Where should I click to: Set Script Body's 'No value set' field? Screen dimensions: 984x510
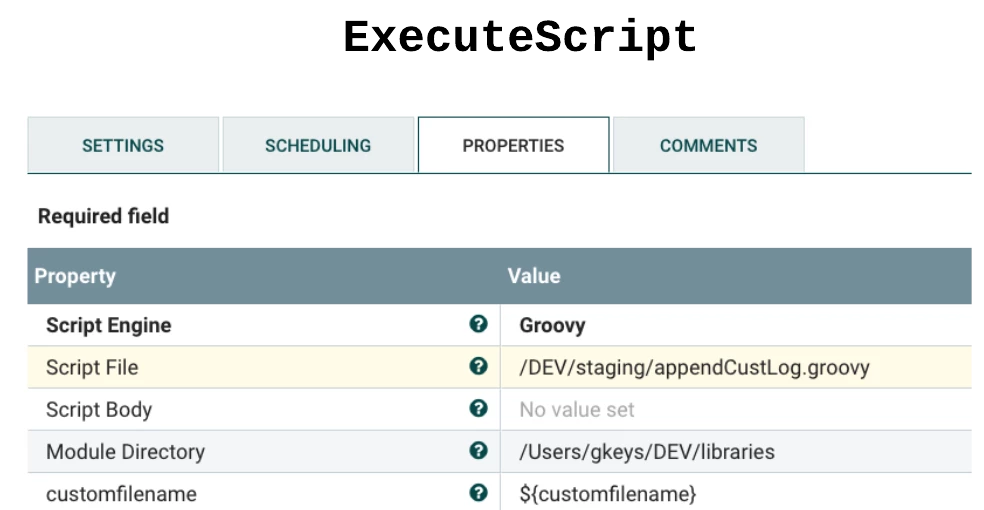[577, 410]
